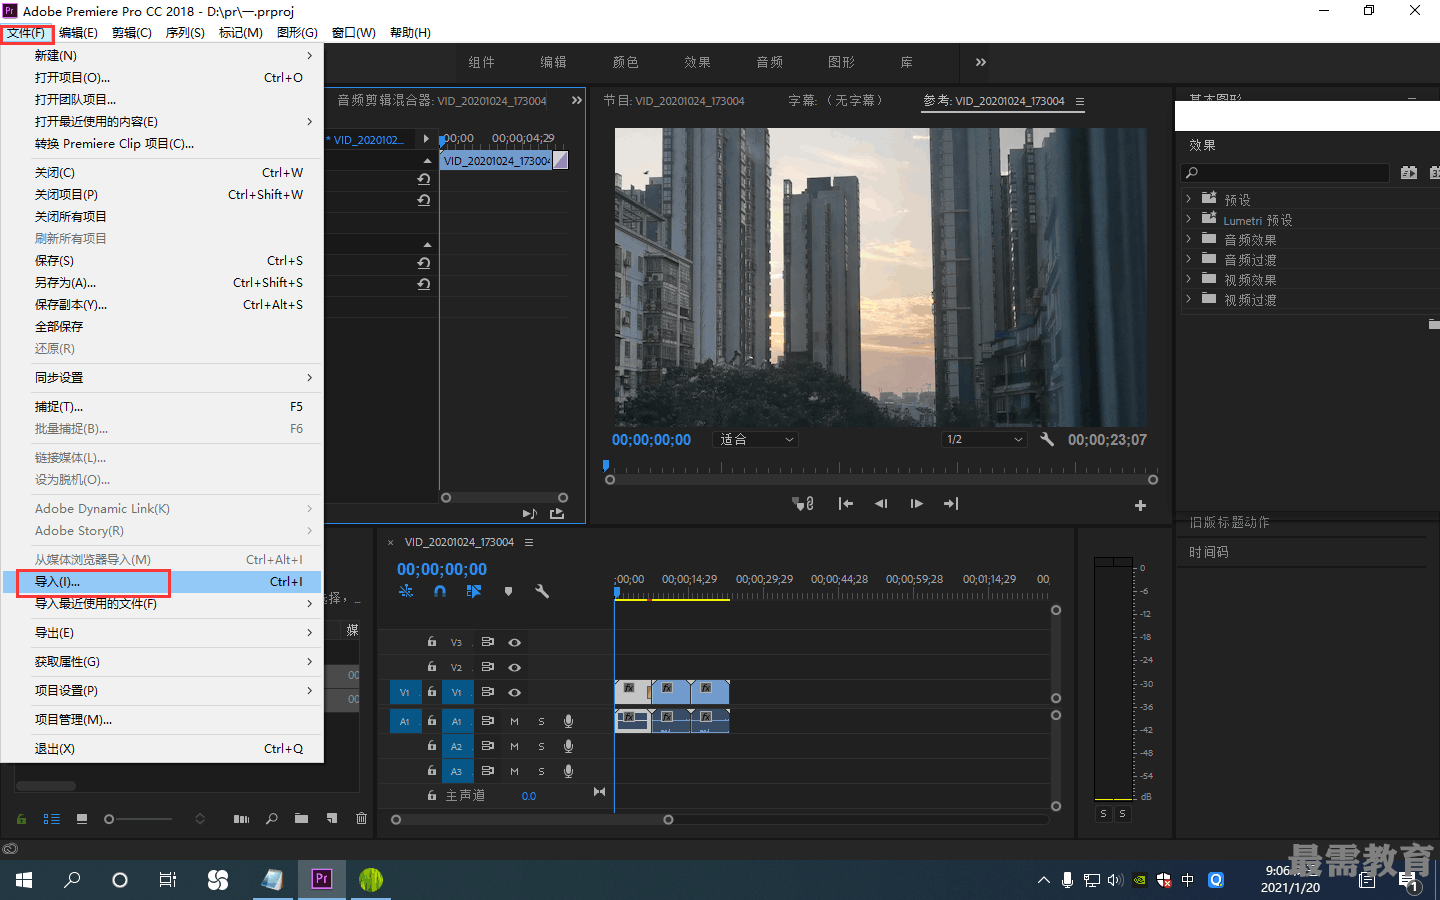Viewport: 1440px width, 900px height.
Task: Open the 导出(E) submenu
Action: 162,633
